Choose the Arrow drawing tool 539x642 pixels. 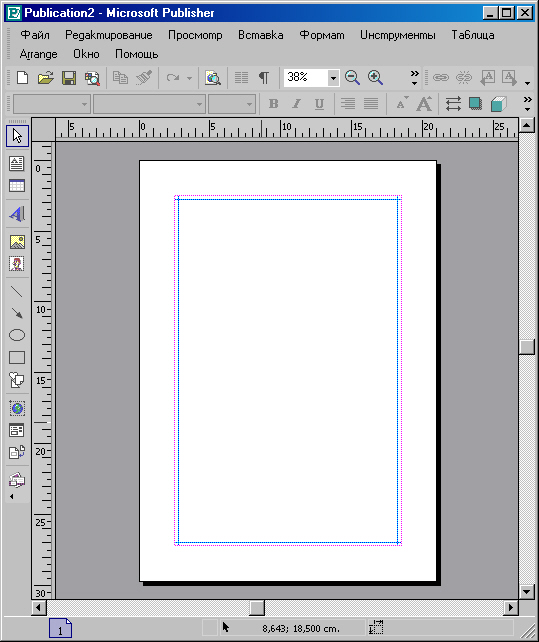17,313
